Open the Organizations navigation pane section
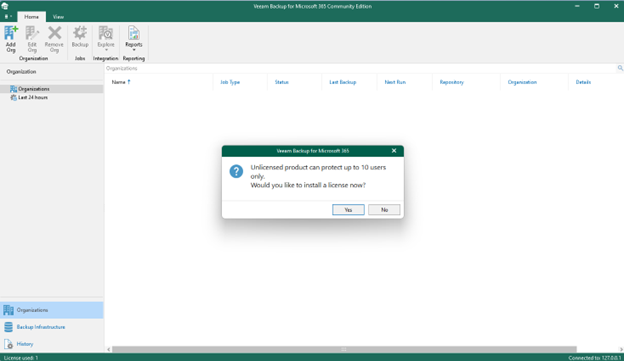 point(52,310)
